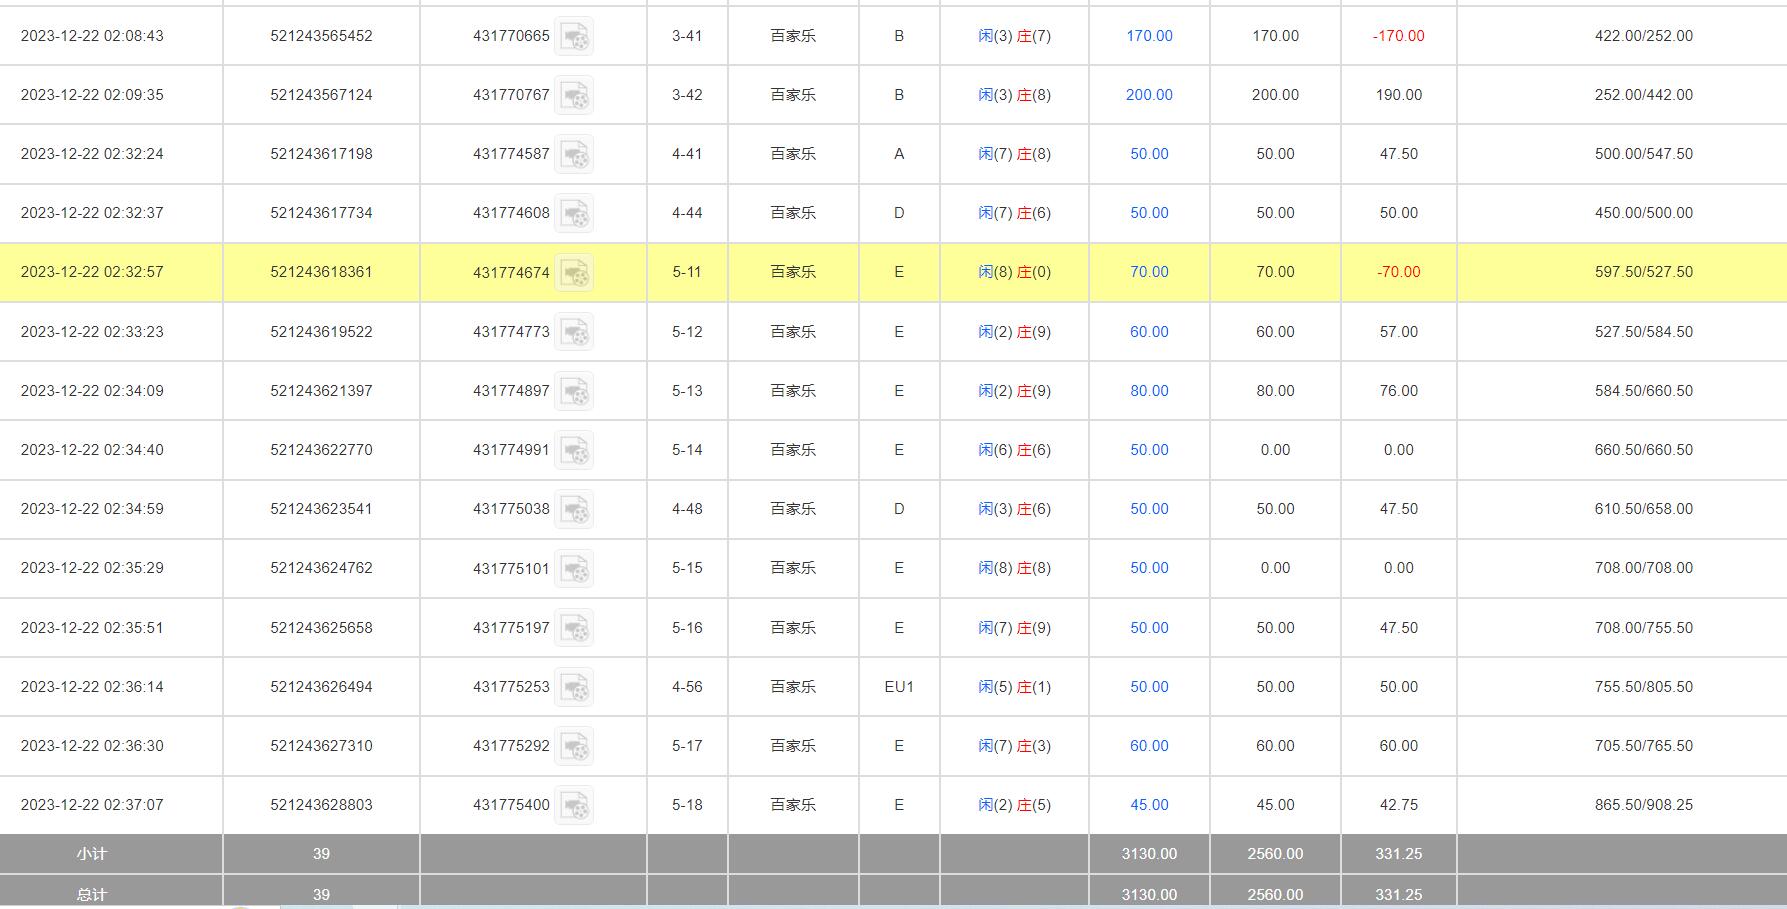Open result 闲(5) 庄(1) for table EU1
Viewport: 1787px width, 909px height.
1014,687
